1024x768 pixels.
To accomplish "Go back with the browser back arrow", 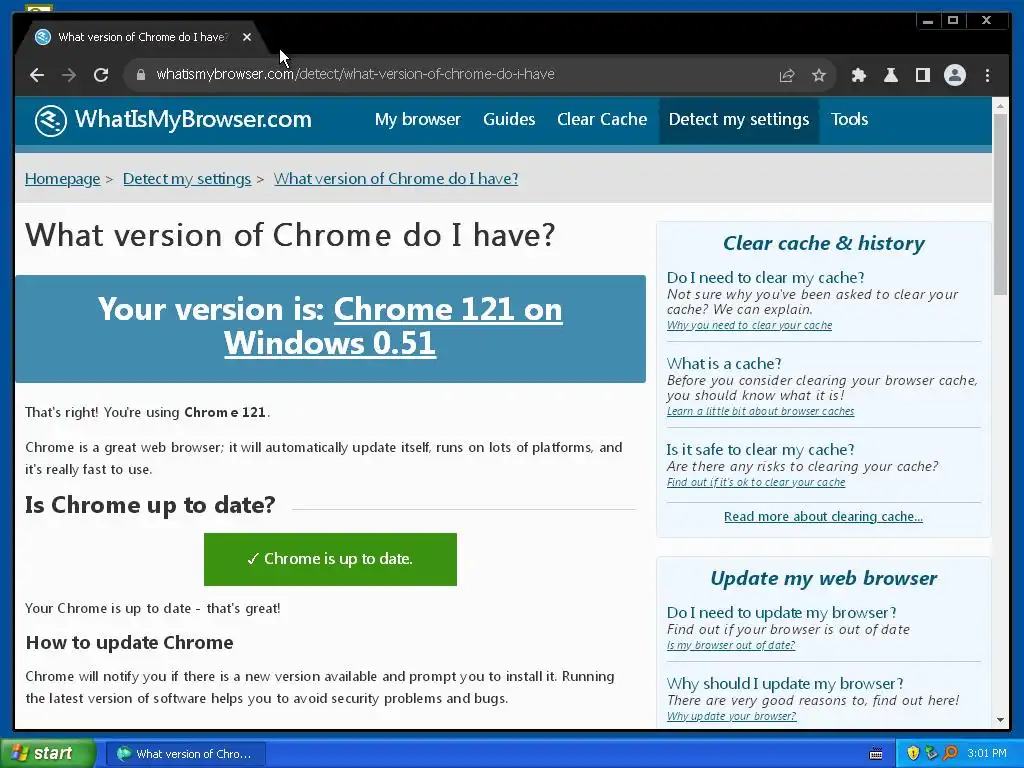I will [37, 75].
